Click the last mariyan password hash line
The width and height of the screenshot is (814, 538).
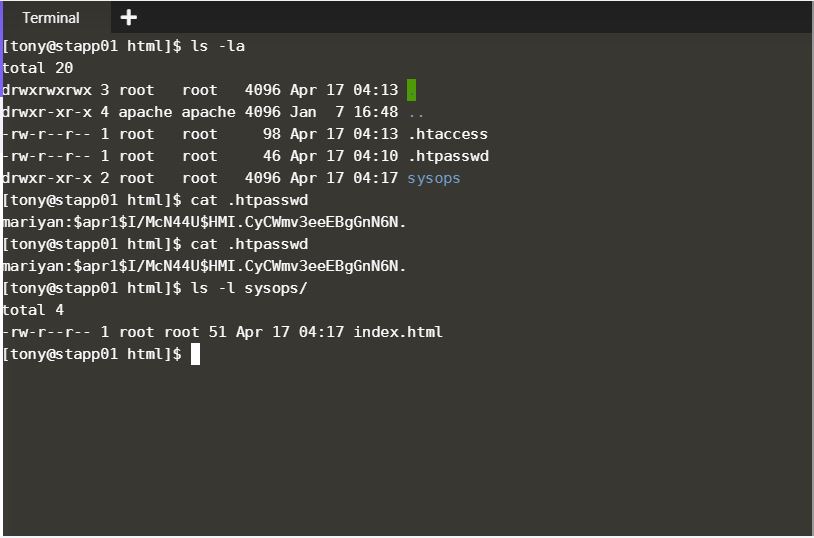[204, 266]
